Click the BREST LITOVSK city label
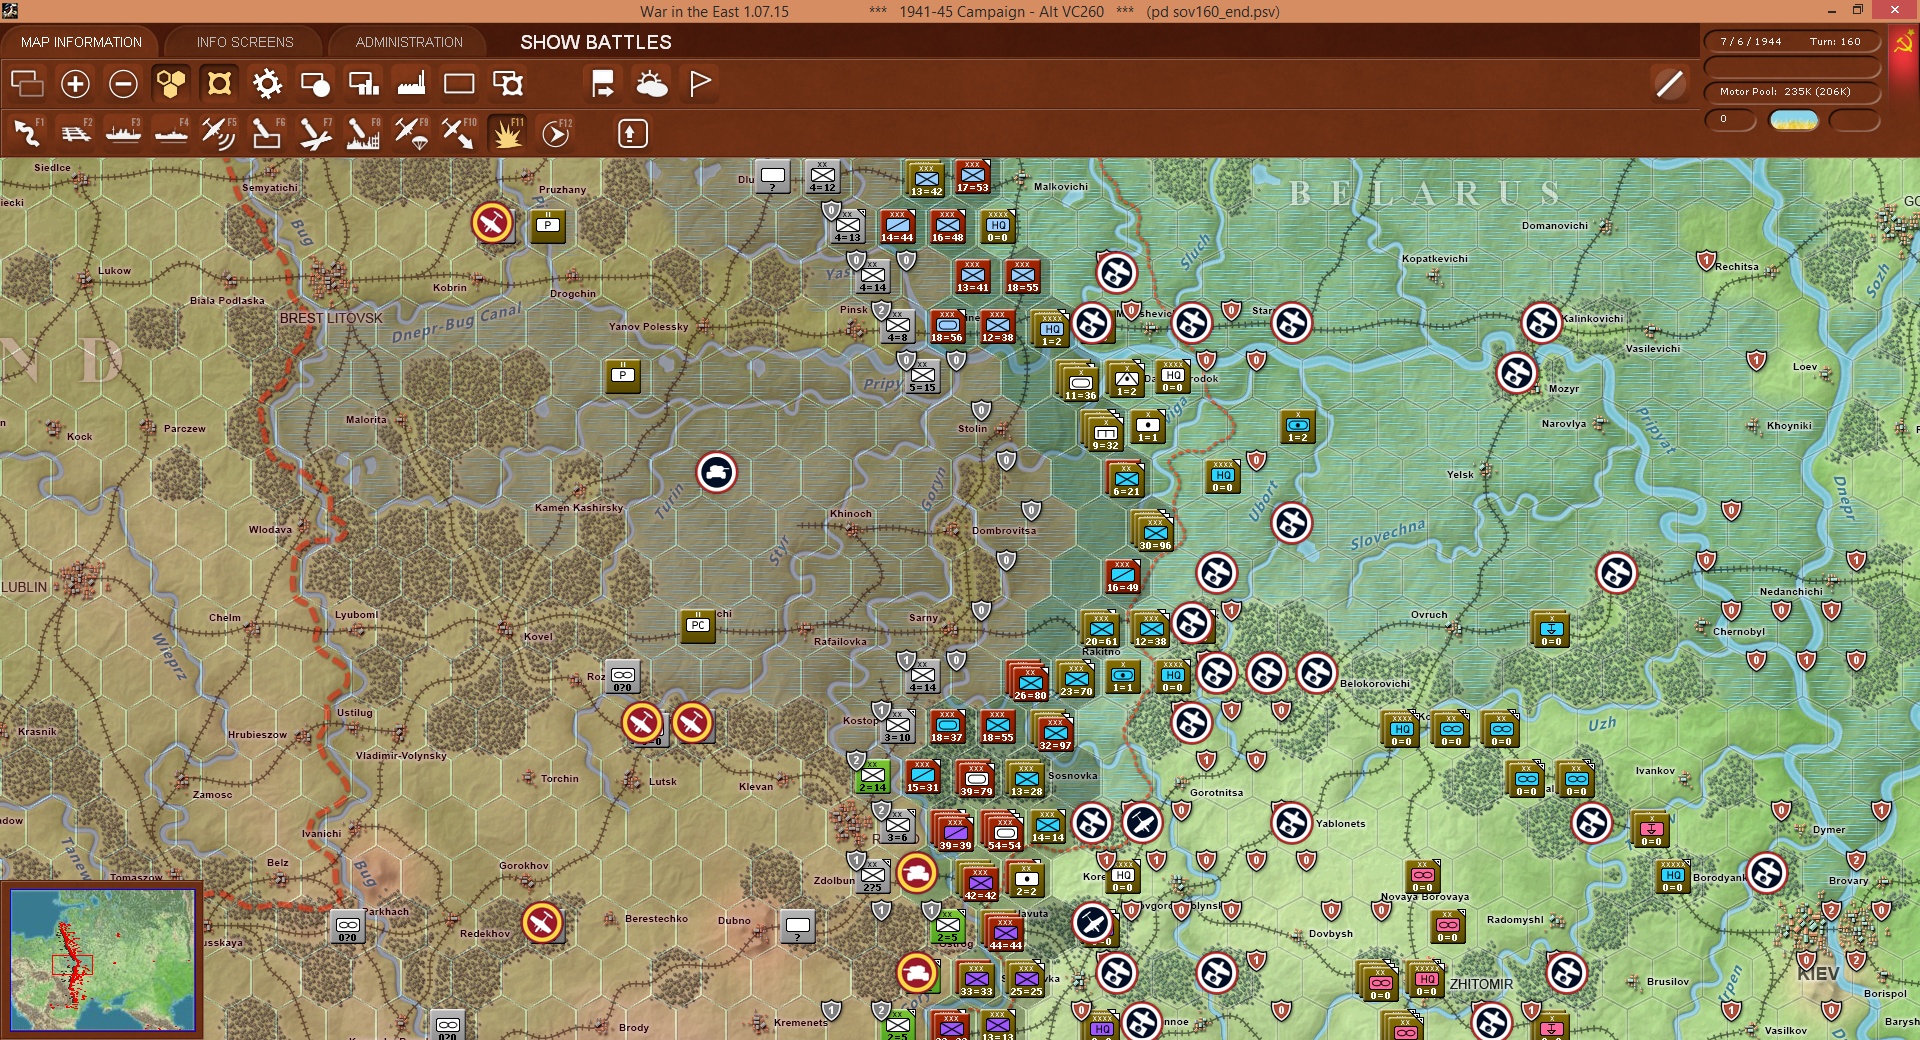The height and width of the screenshot is (1040, 1920). 331,318
